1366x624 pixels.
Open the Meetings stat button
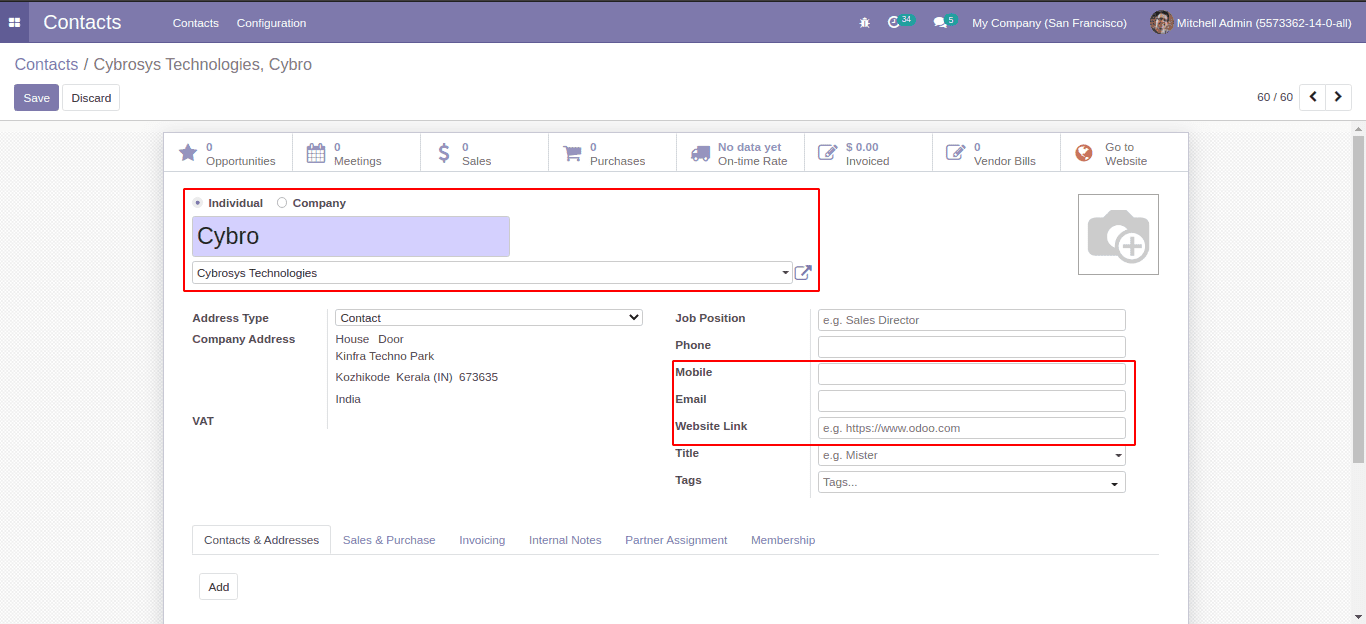point(356,153)
